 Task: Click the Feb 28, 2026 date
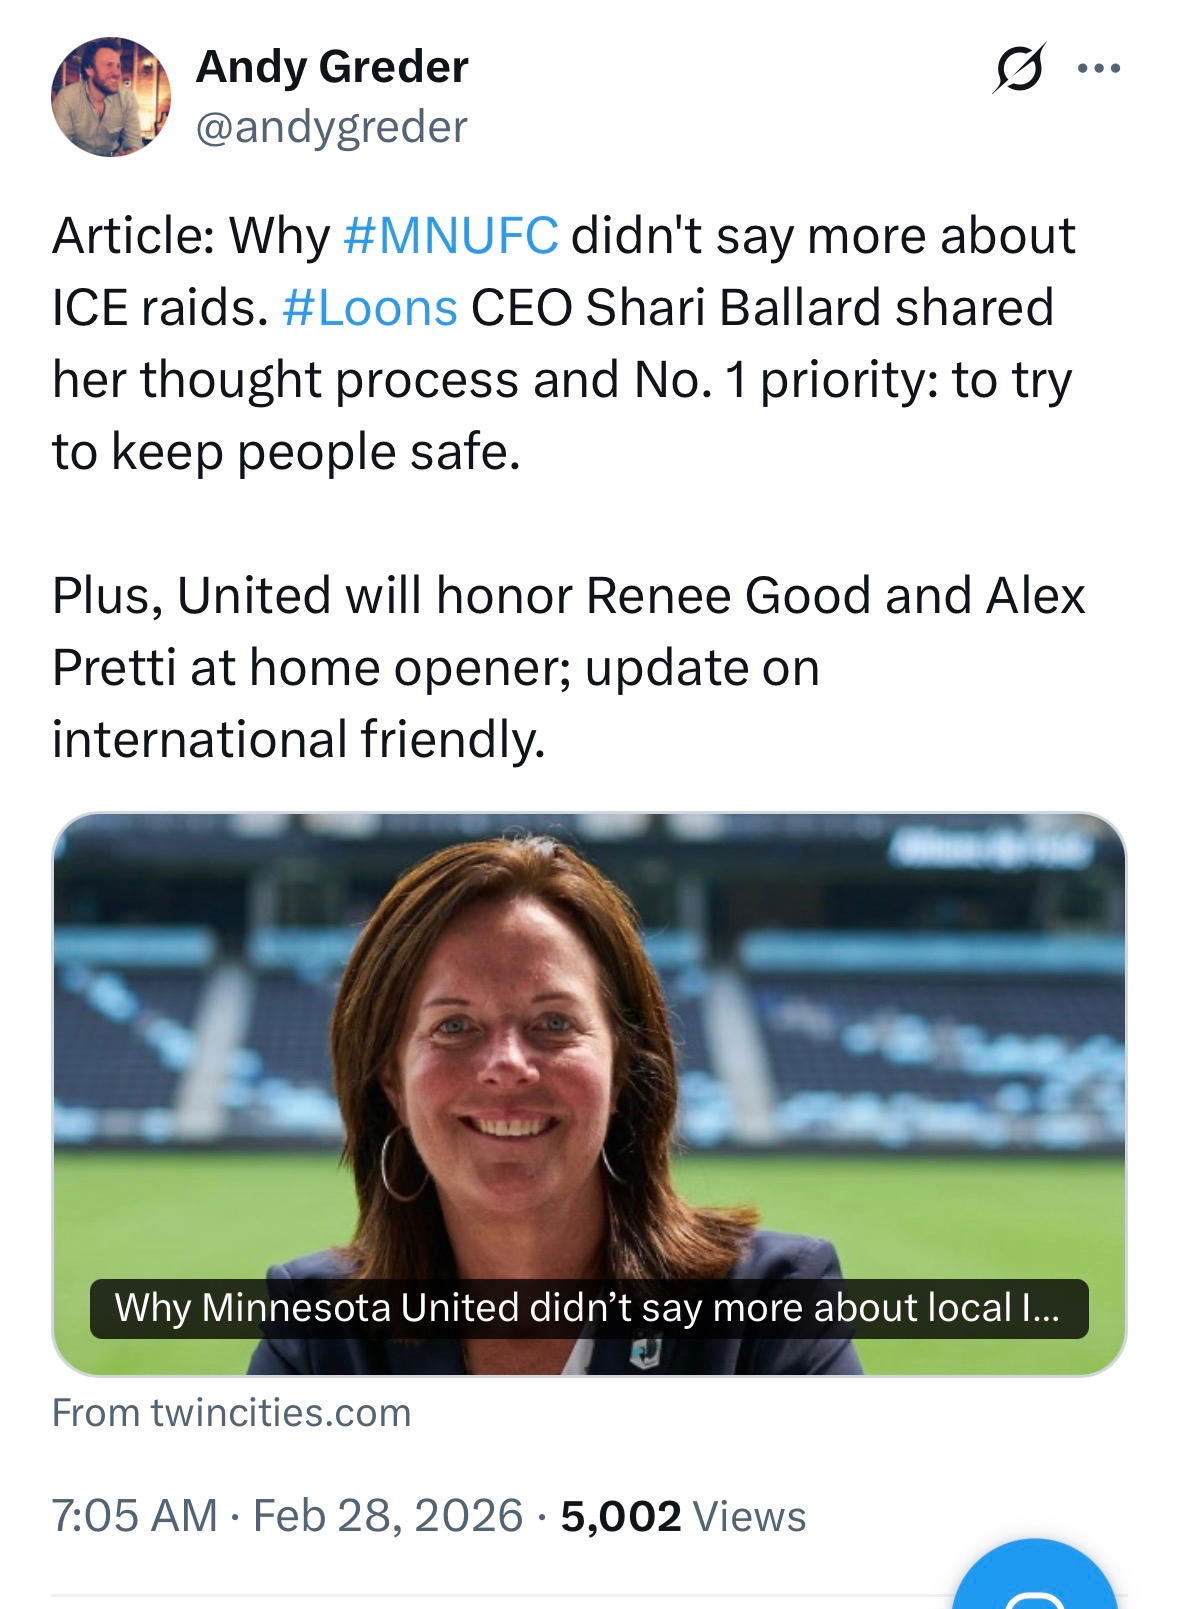(x=388, y=1515)
